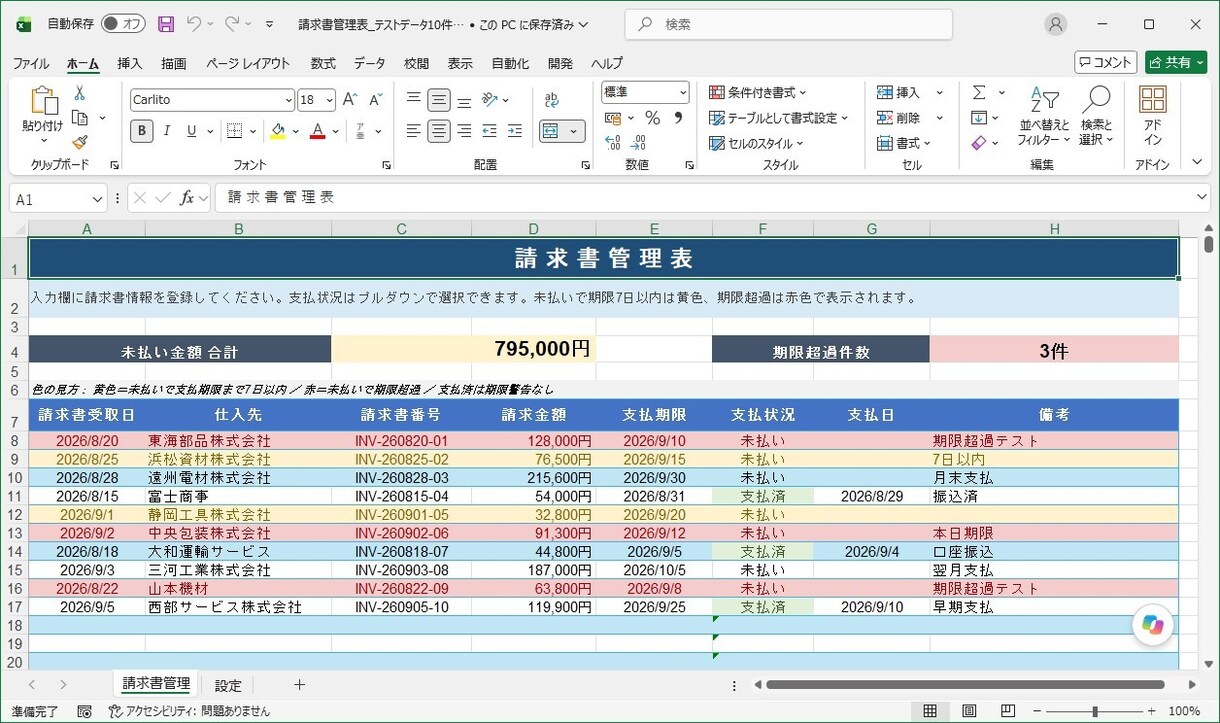1220x723 pixels.
Task: Select cell with INV-260815-04
Action: pyautogui.click(x=401, y=496)
